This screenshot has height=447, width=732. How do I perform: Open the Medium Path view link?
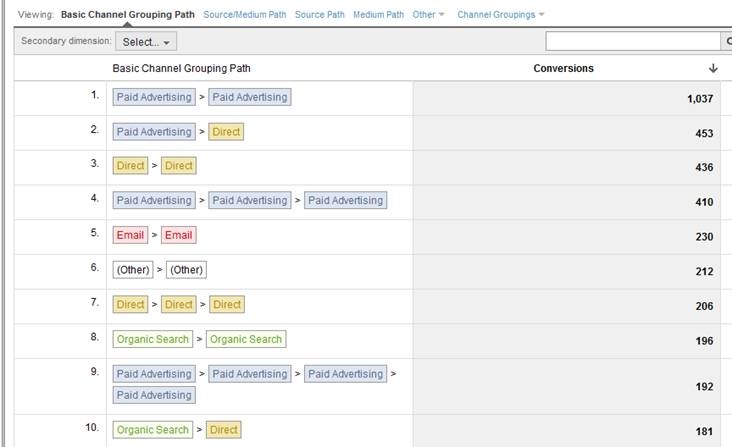click(378, 15)
